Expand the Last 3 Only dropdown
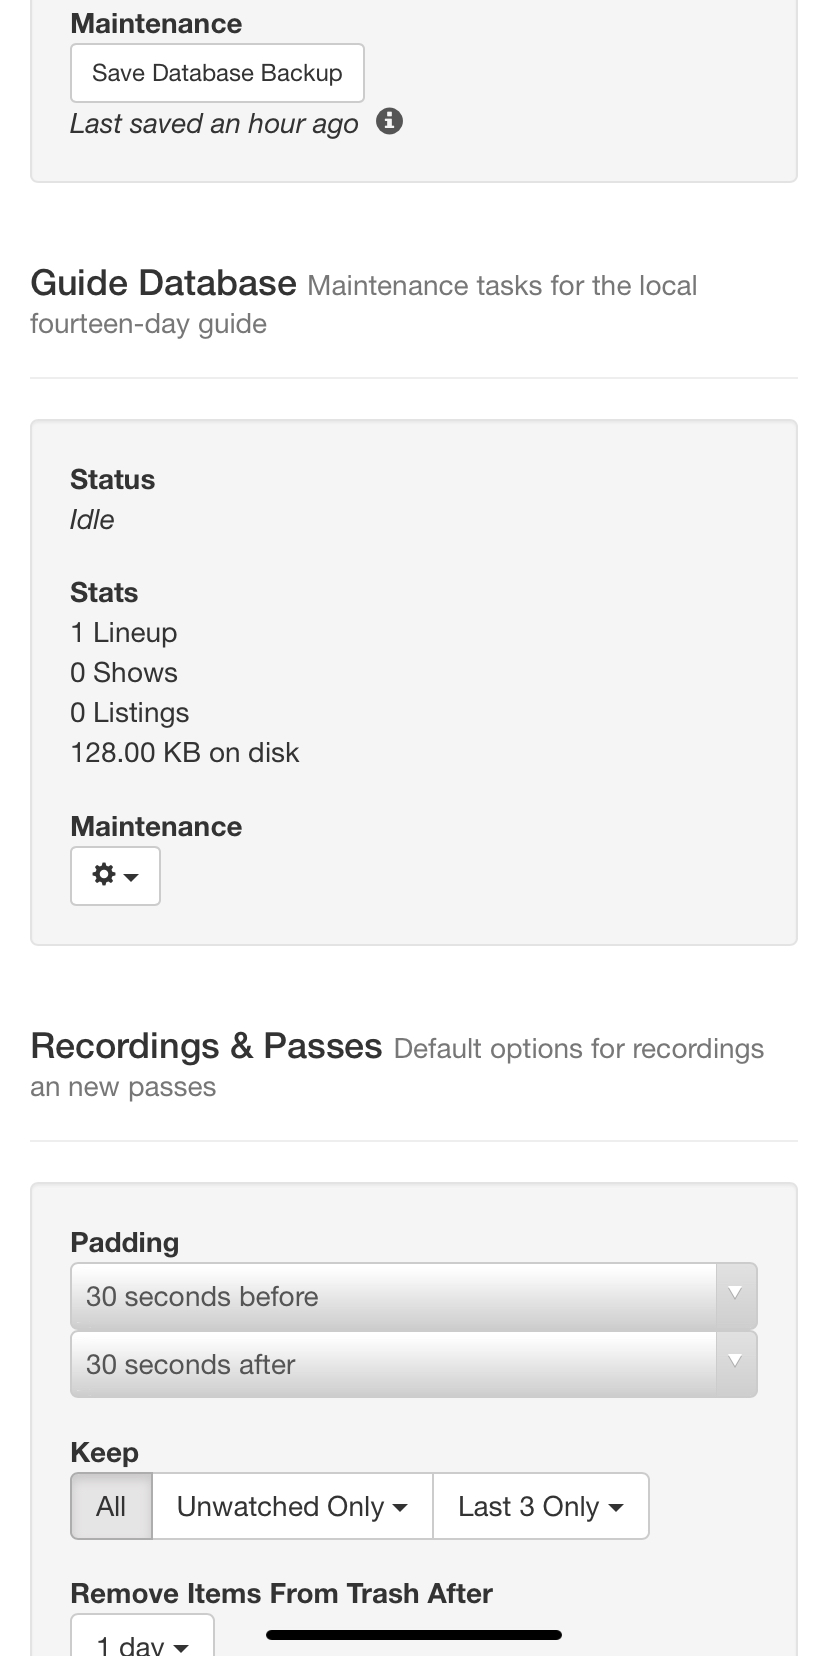Image resolution: width=828 pixels, height=1656 pixels. click(x=540, y=1506)
